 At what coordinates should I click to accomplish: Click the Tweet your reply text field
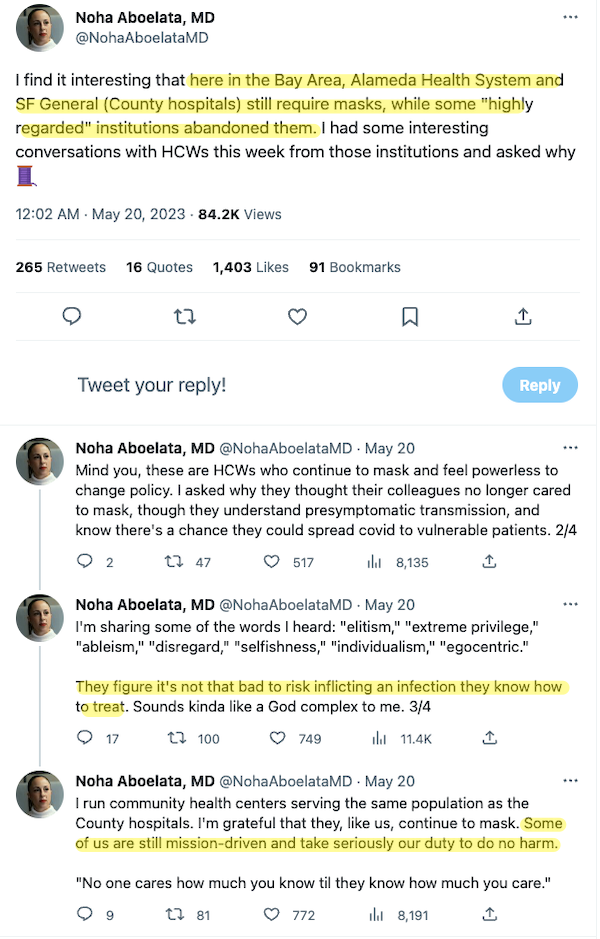152,385
